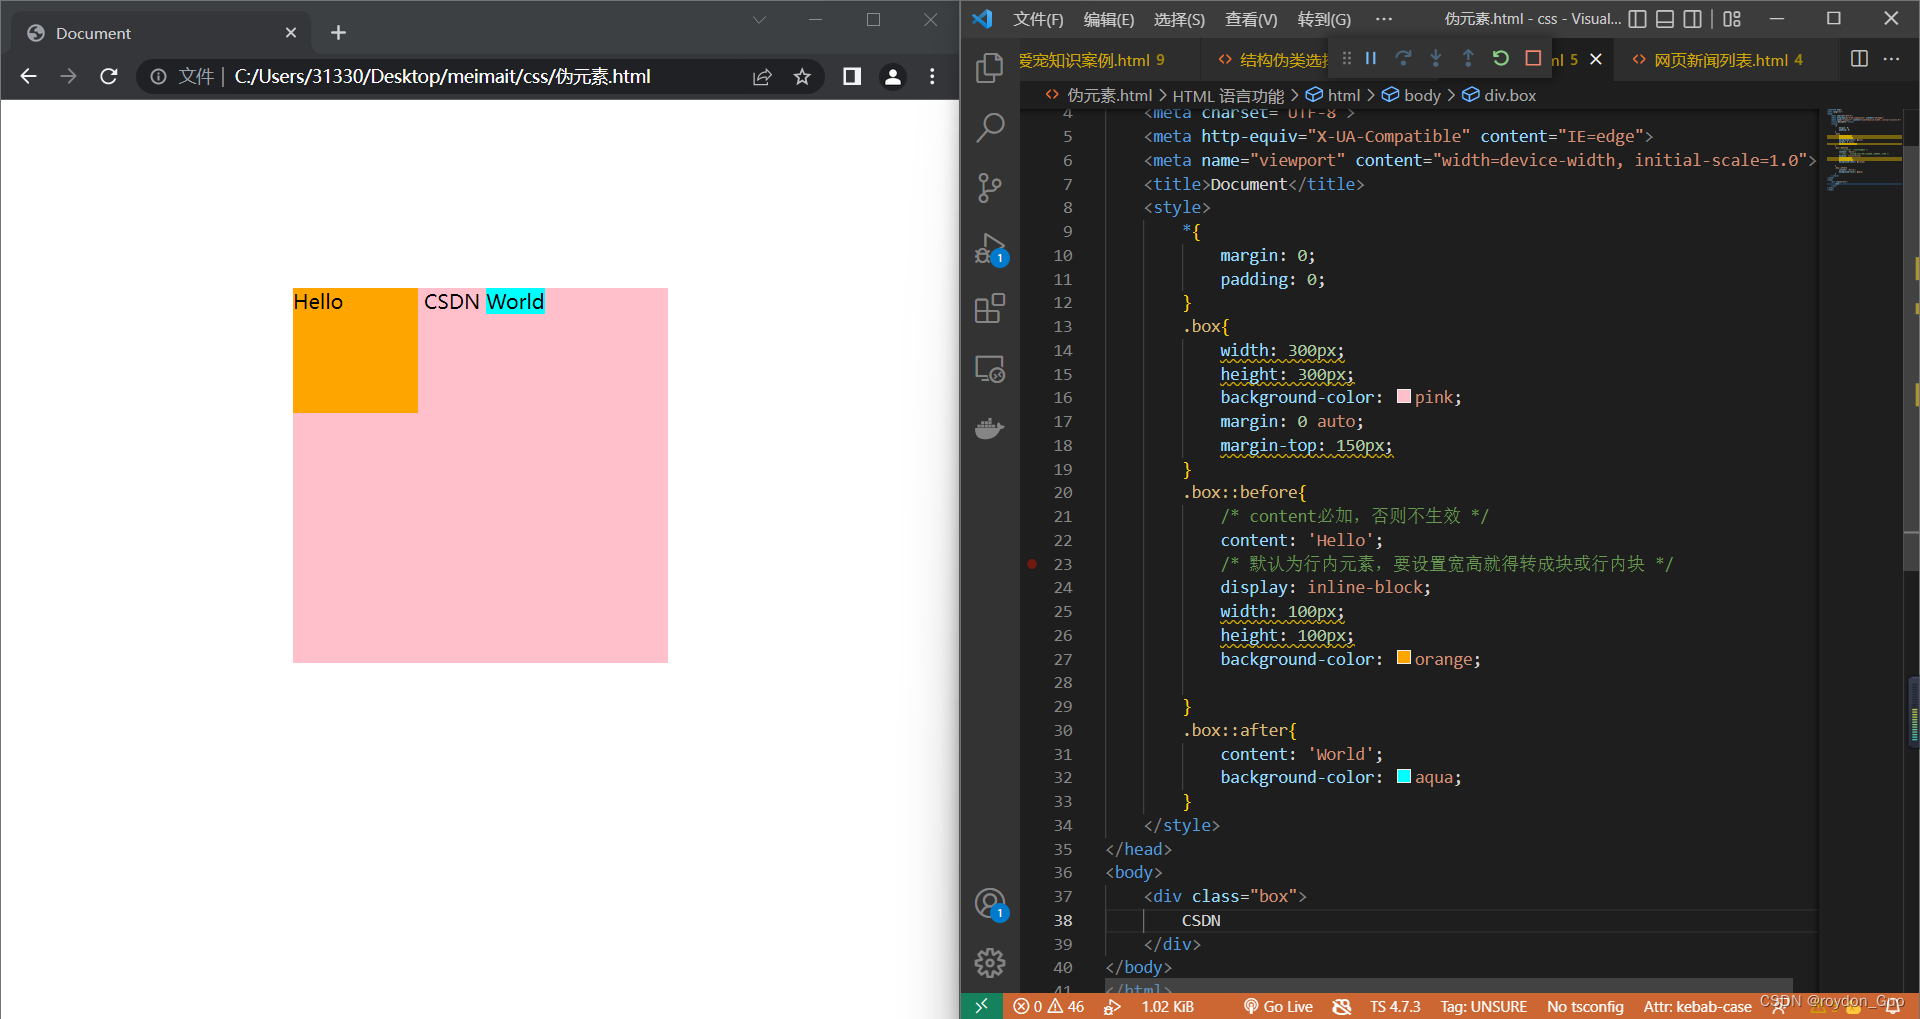1920x1019 pixels.
Task: Open the Docker view in the activity bar
Action: point(990,429)
